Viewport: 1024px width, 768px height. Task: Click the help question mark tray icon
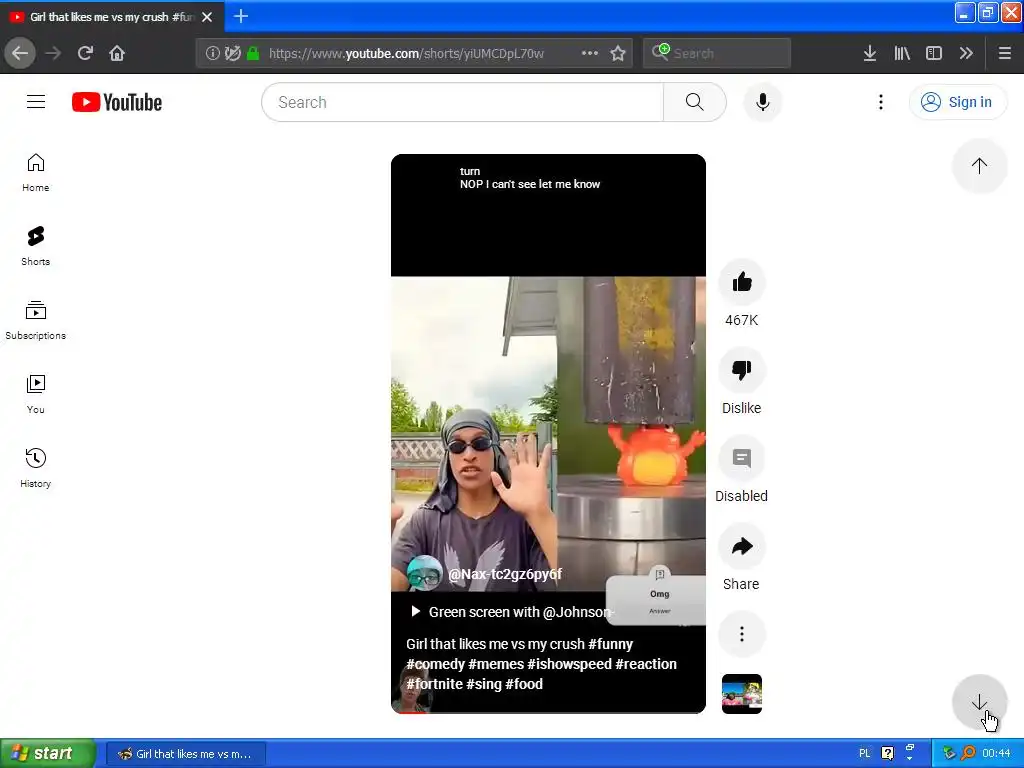tap(888, 754)
